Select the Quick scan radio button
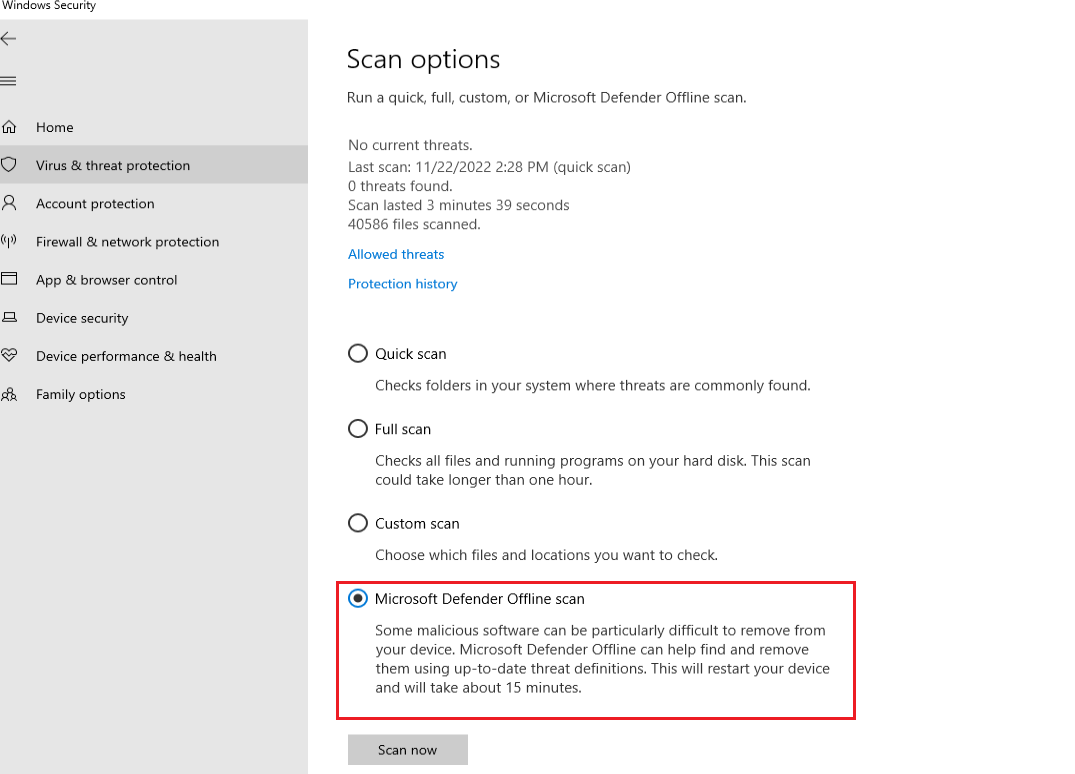This screenshot has width=1075, height=774. click(358, 354)
